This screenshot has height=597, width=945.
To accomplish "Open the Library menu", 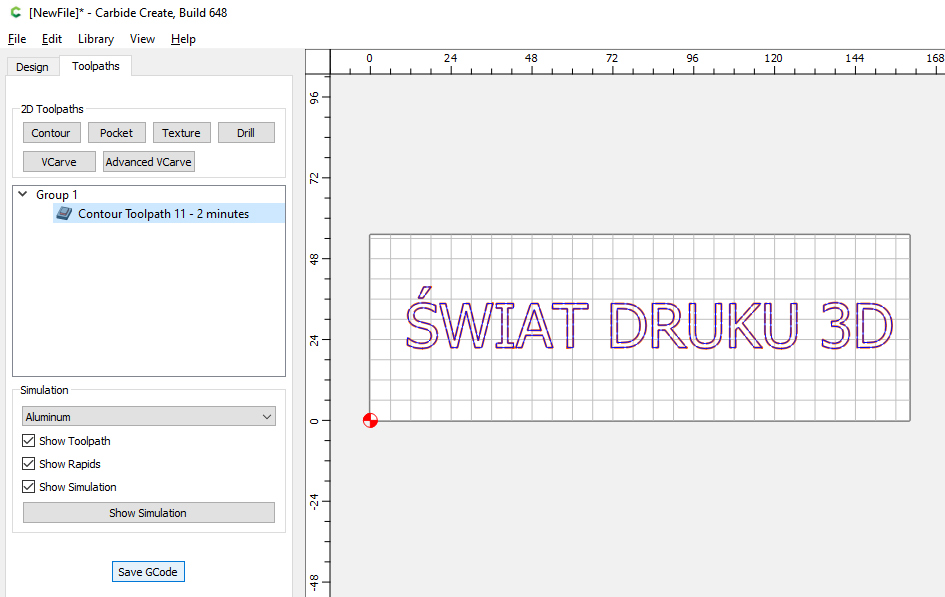I will click(96, 39).
